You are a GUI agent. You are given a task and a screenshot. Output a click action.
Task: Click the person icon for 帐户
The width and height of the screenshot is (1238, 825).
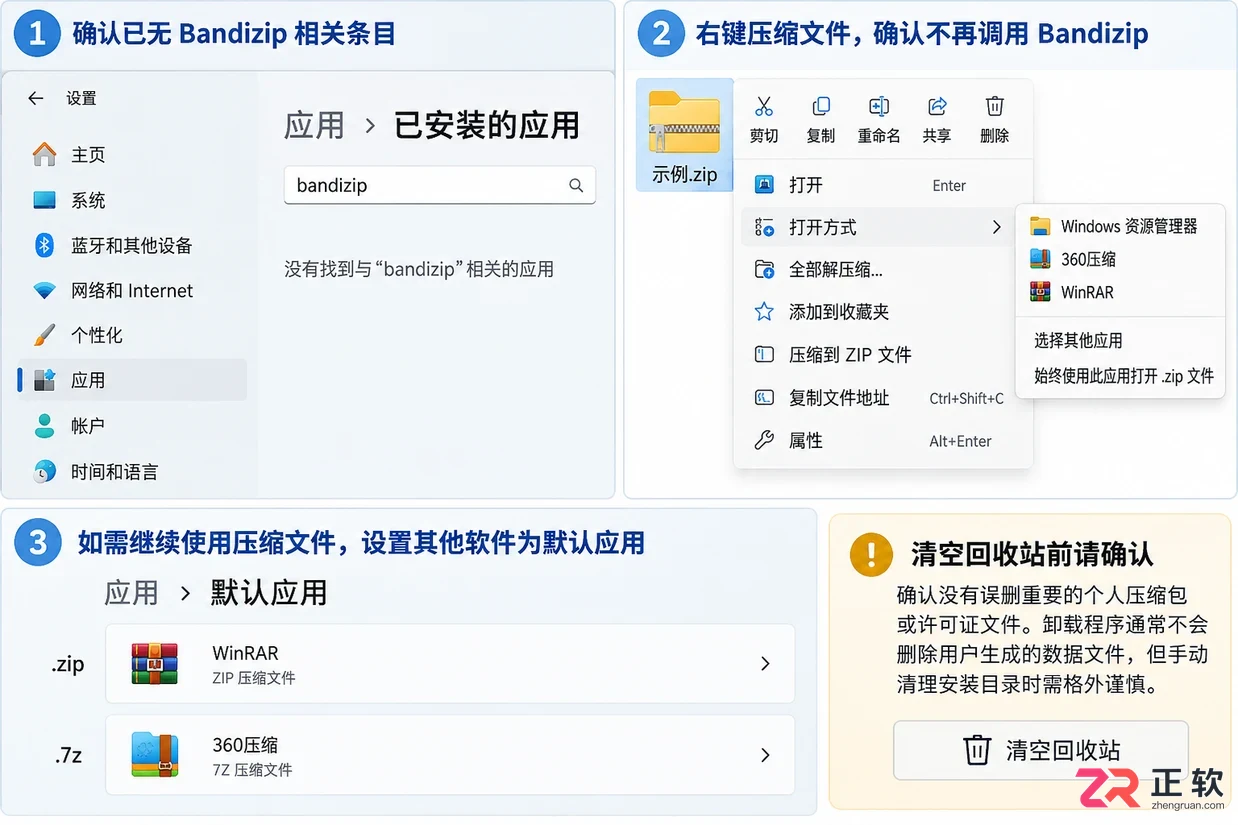pyautogui.click(x=44, y=426)
